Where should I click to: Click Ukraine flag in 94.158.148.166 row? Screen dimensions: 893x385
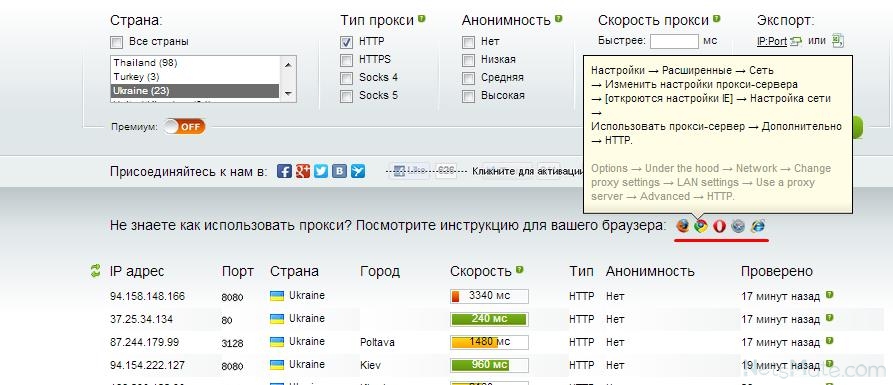pyautogui.click(x=277, y=296)
